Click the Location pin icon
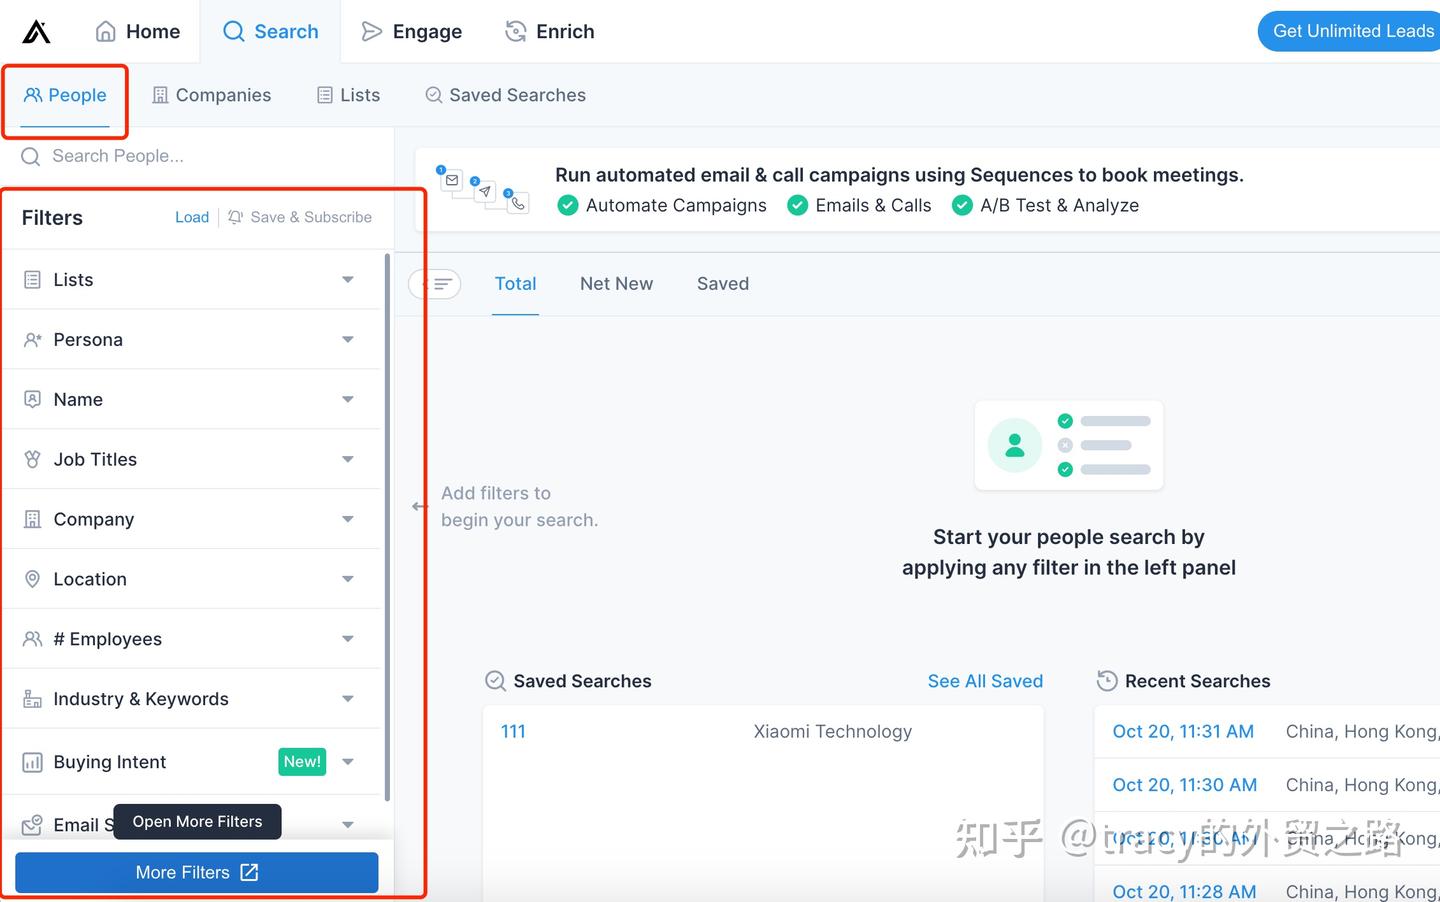Viewport: 1440px width, 902px height. (31, 579)
